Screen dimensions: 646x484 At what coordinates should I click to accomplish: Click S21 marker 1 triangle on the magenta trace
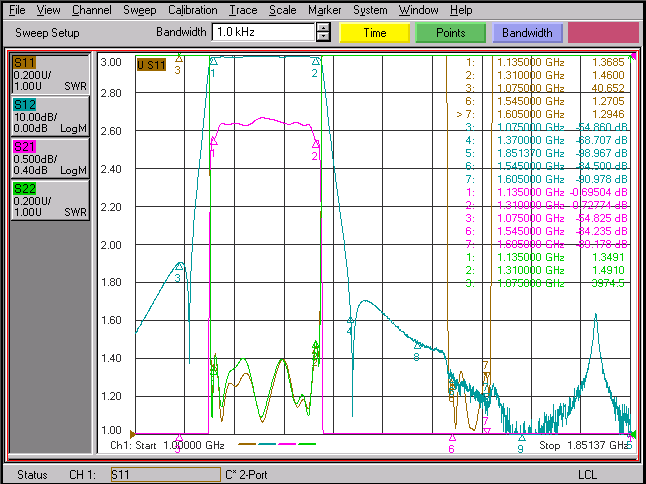coord(214,142)
